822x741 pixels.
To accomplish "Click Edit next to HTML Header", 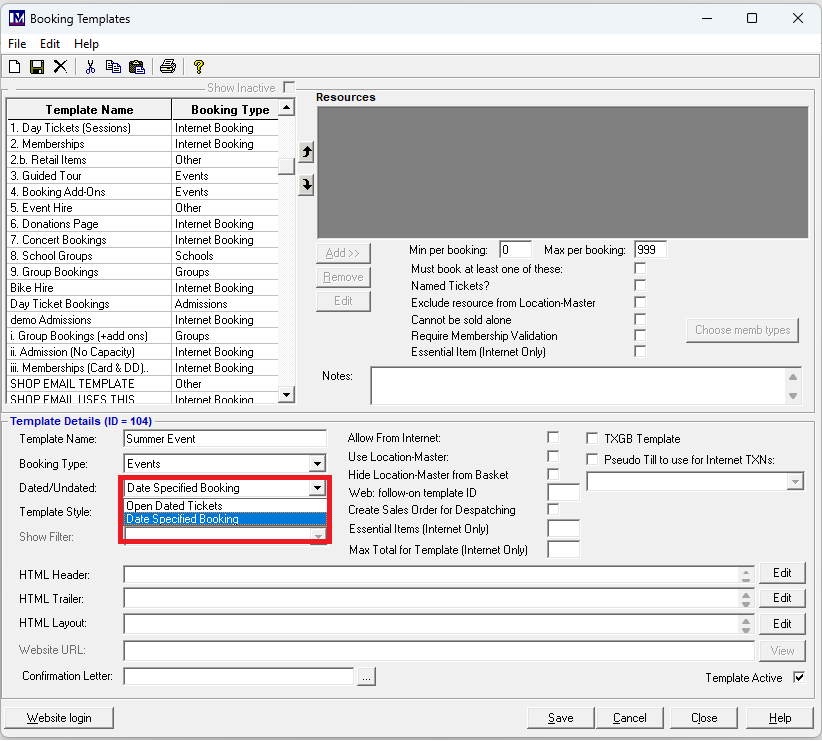I will click(x=782, y=573).
